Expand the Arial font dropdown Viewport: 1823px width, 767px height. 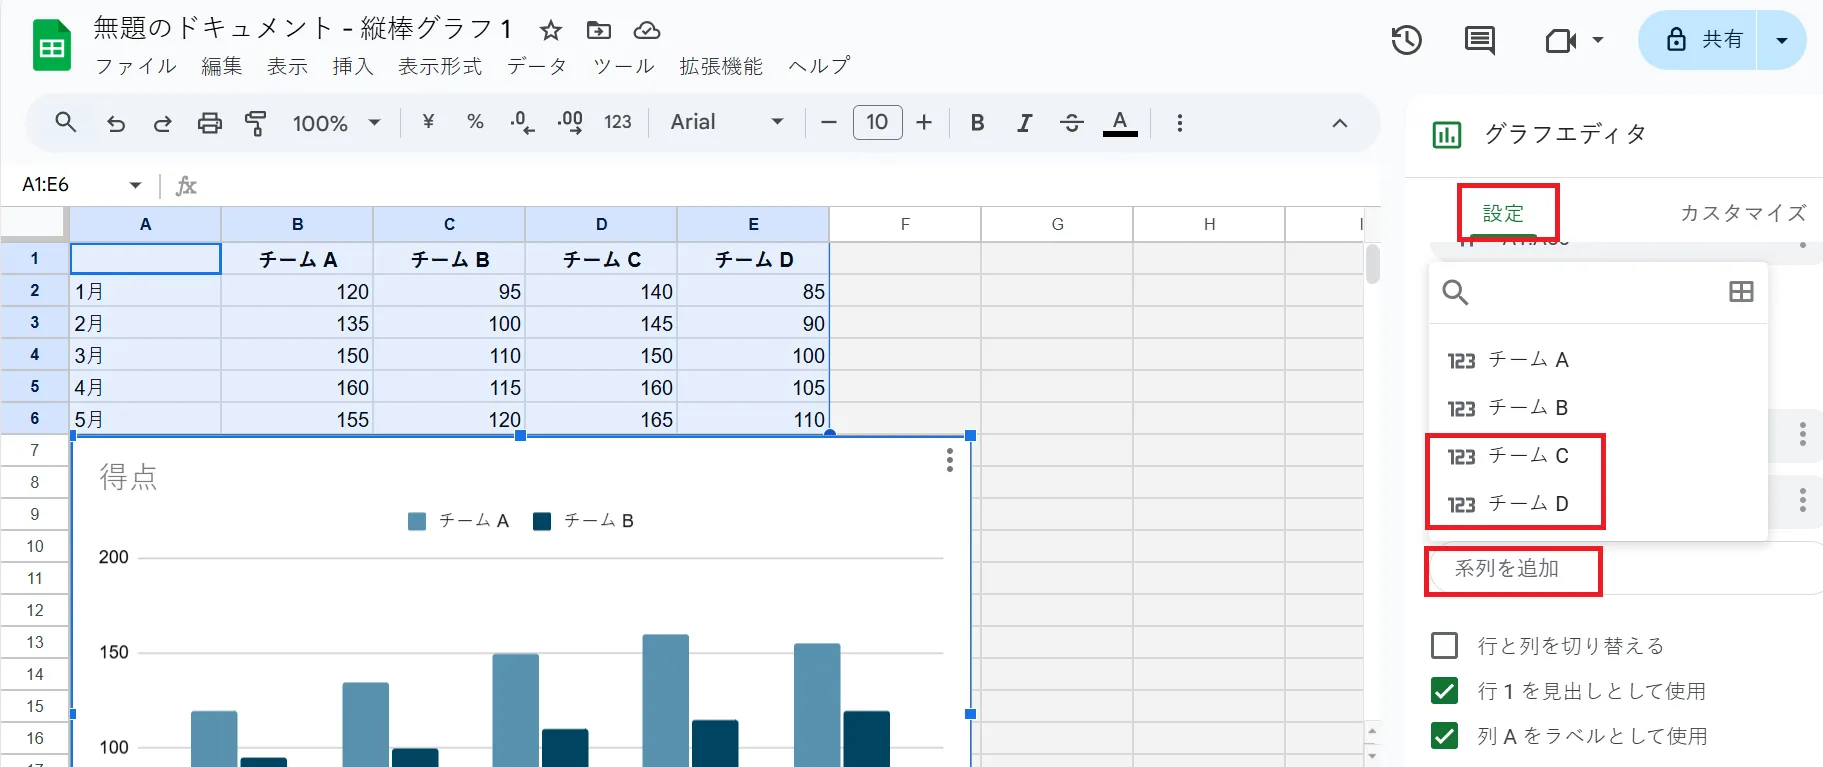(727, 122)
